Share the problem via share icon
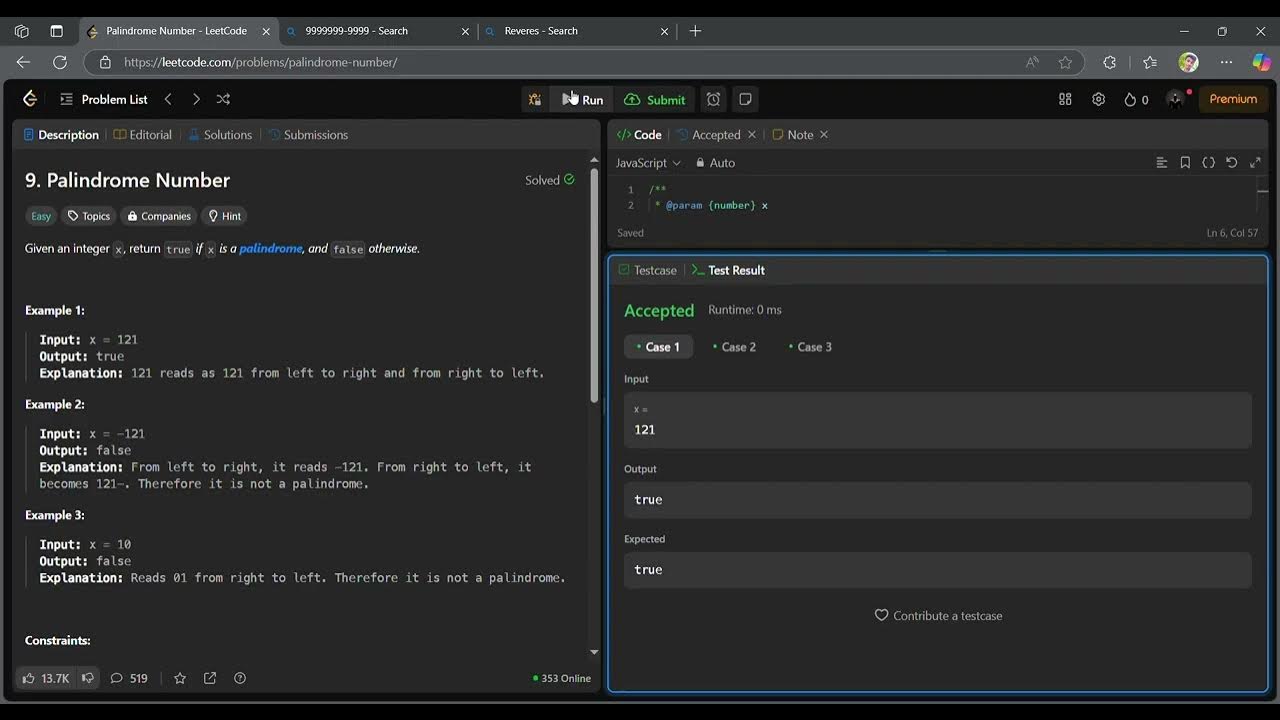Viewport: 1280px width, 720px height. 210,678
